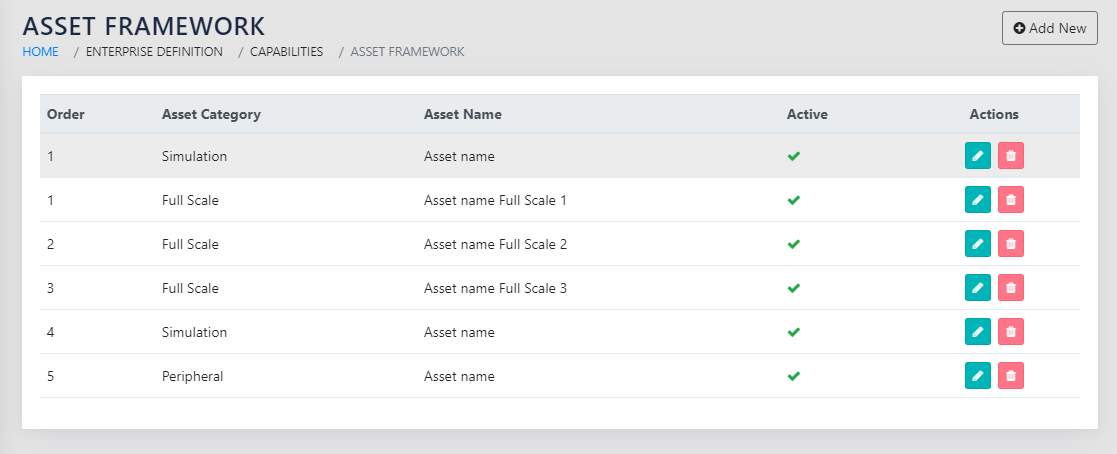Edit Asset name Full Scale 3
Screen dimensions: 1117x454
[977, 288]
